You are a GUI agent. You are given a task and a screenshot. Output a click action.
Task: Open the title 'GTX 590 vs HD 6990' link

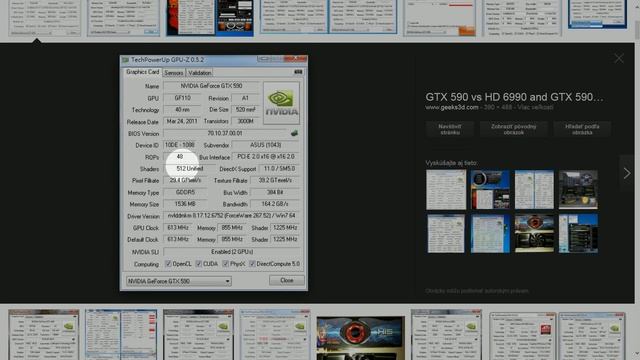coord(514,97)
